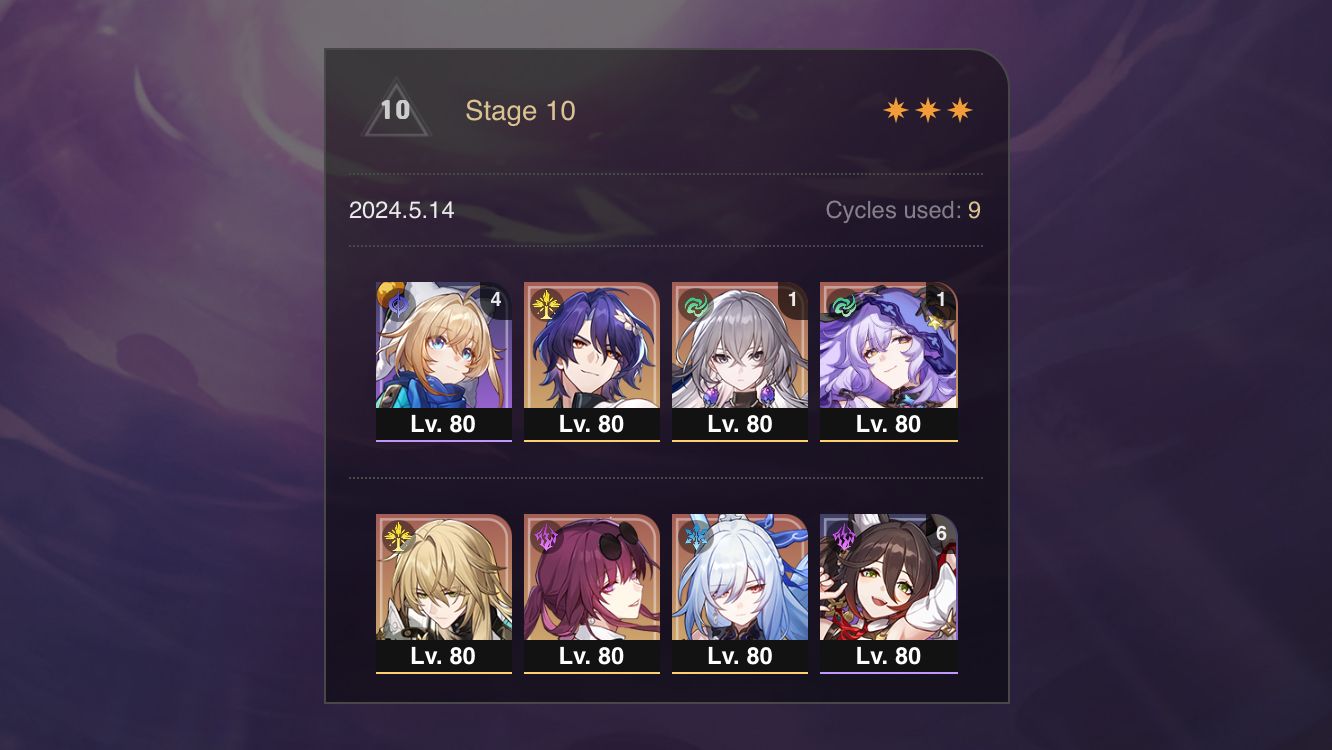Select the dark blue-haired character portrait
The width and height of the screenshot is (1332, 750).
592,361
